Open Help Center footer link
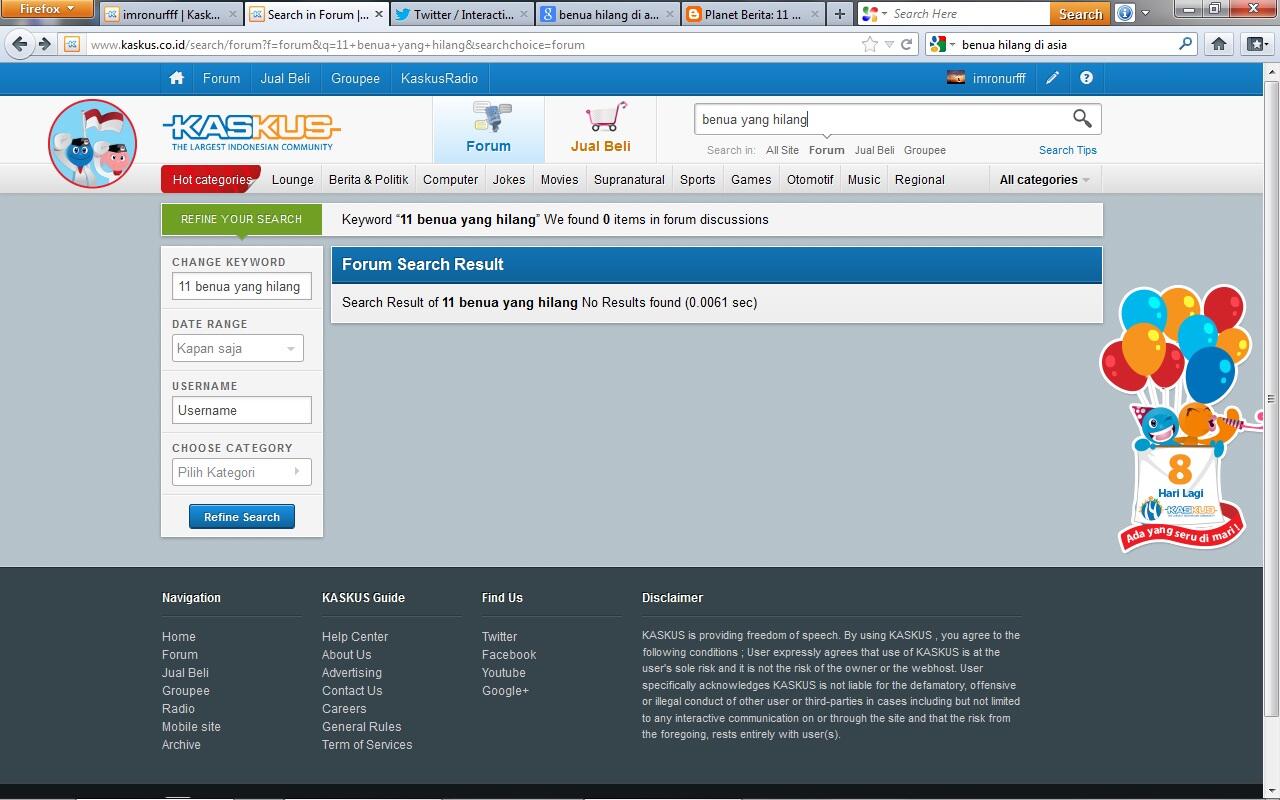1280x800 pixels. tap(355, 637)
